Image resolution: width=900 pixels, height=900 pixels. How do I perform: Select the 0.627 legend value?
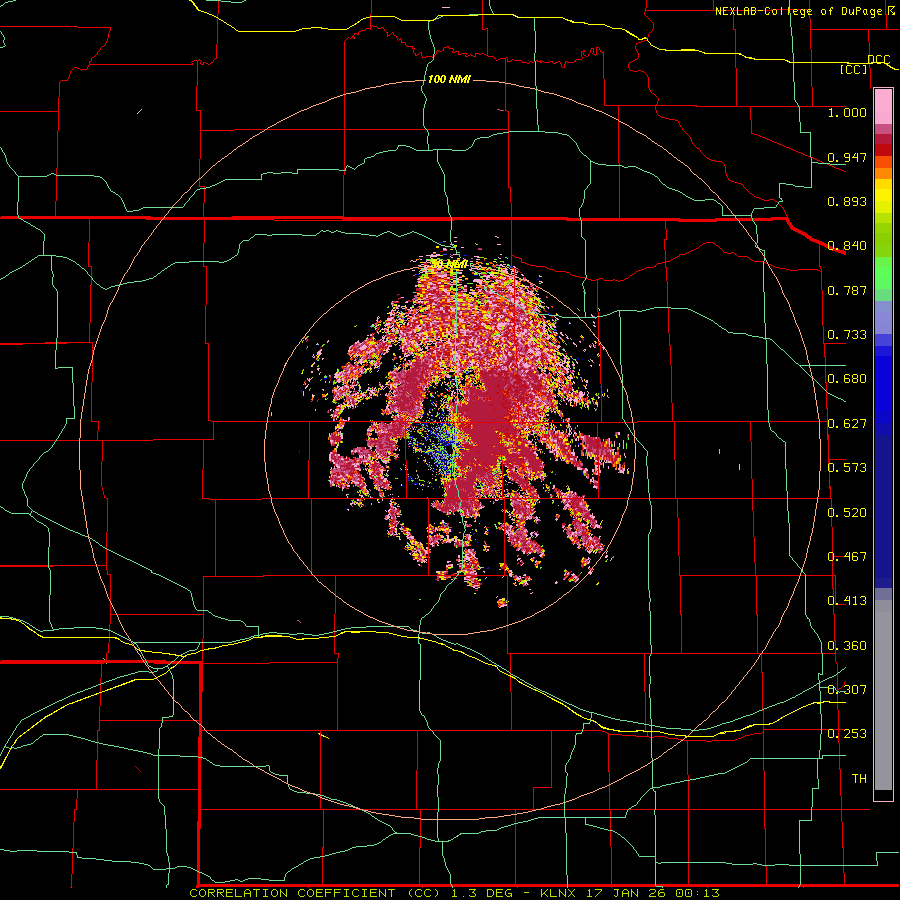pyautogui.click(x=847, y=423)
